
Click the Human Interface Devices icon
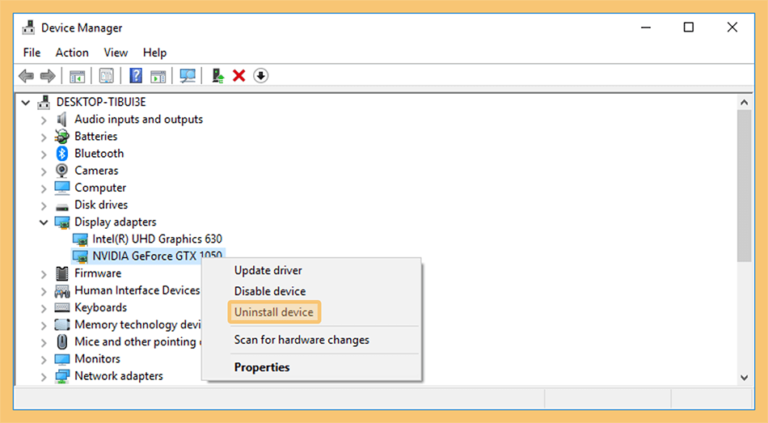[x=62, y=291]
